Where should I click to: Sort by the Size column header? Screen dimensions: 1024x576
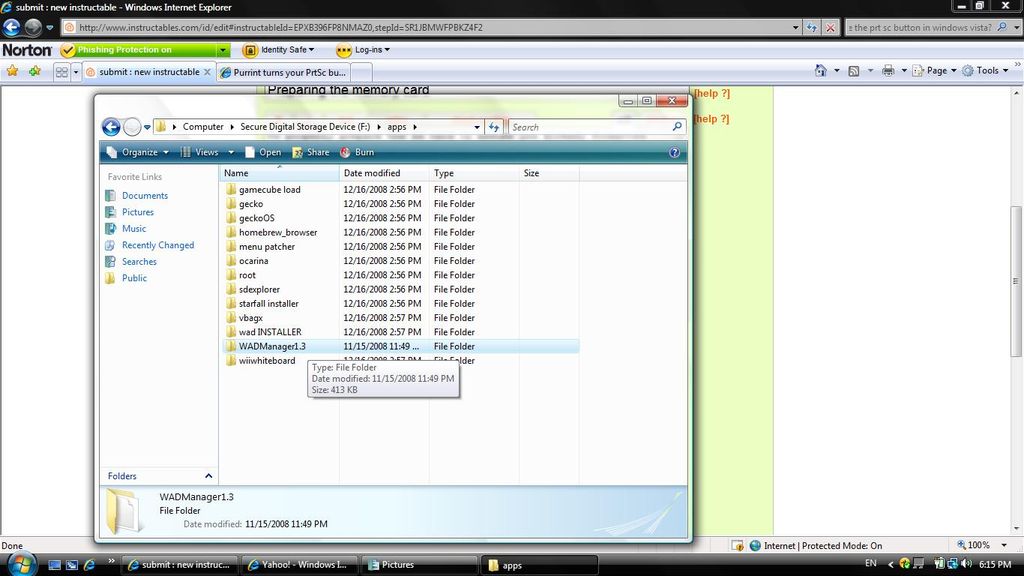pyautogui.click(x=549, y=173)
